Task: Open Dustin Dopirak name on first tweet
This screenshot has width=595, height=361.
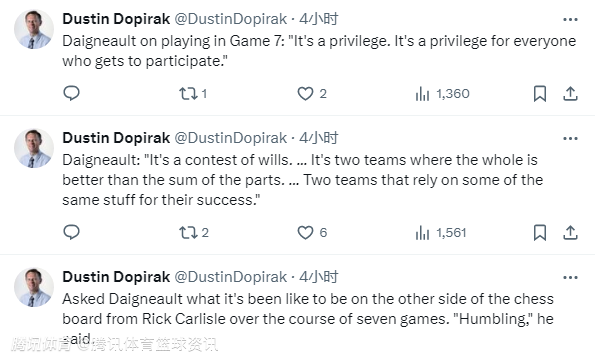Action: pos(116,19)
